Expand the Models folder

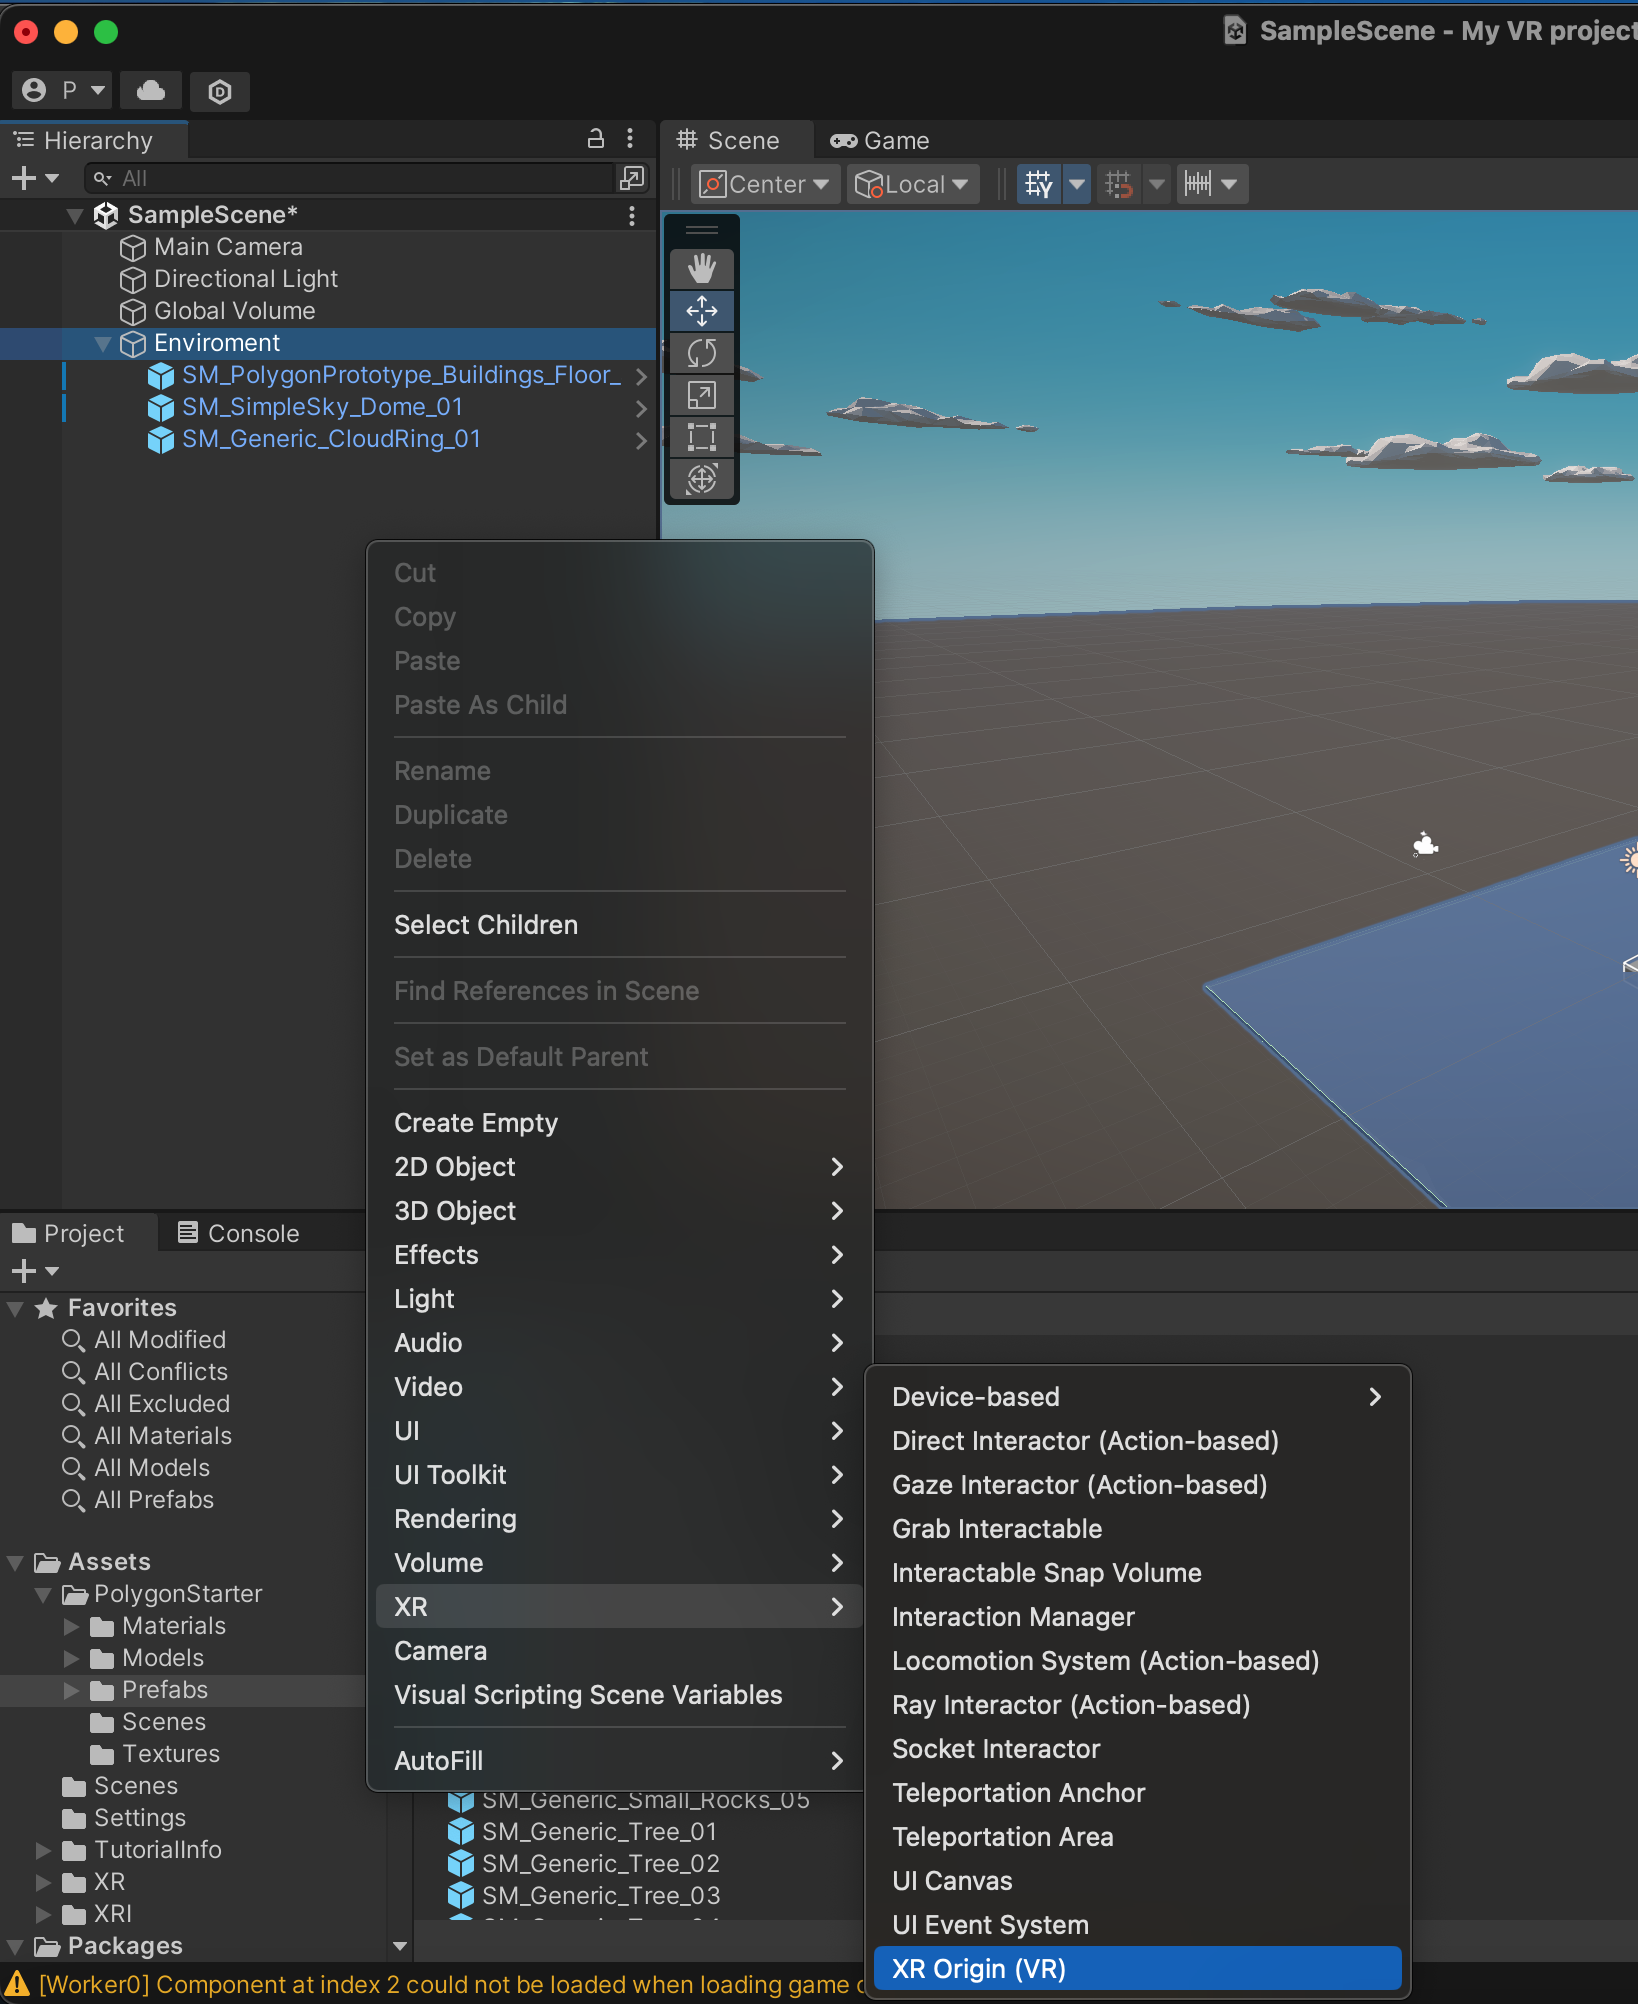coord(71,1658)
